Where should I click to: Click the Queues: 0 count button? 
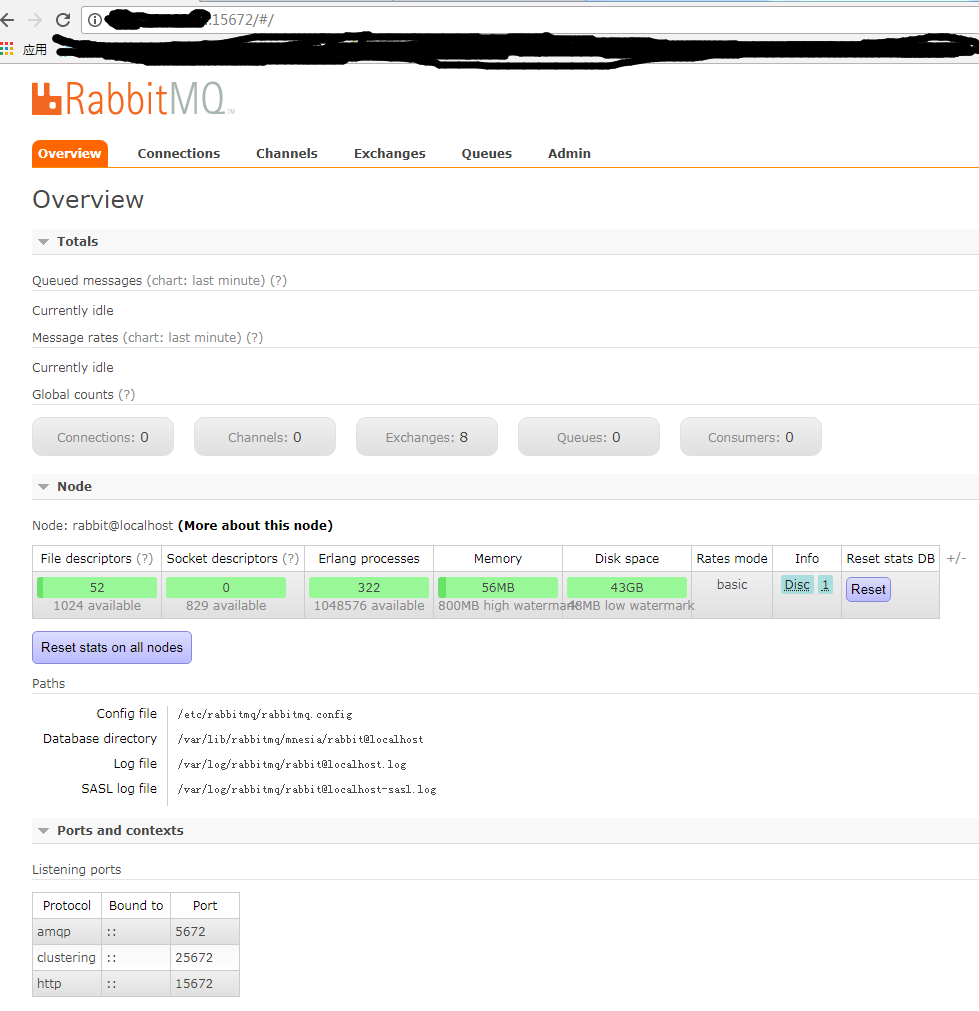tap(589, 437)
